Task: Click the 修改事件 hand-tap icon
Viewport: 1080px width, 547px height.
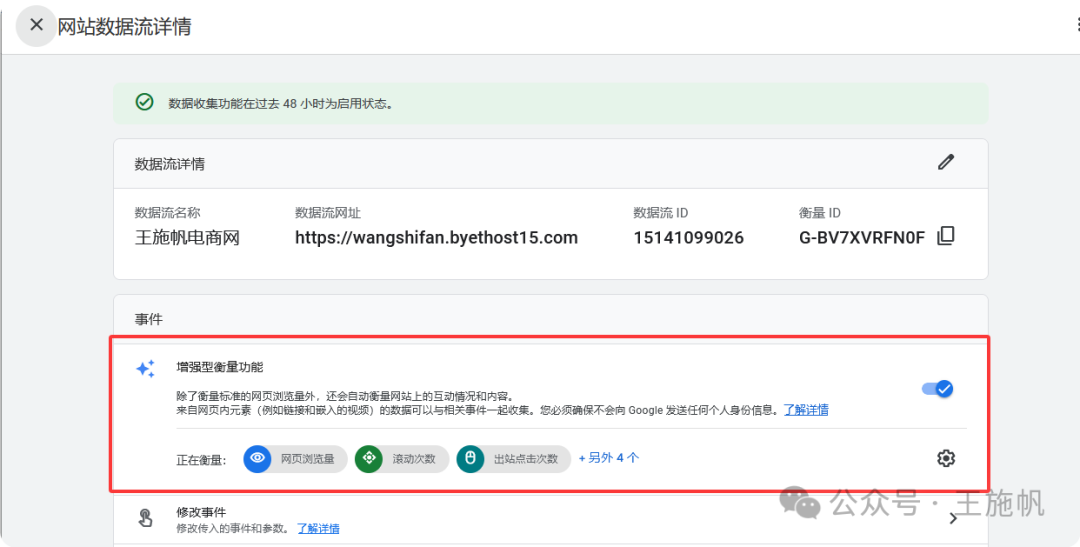Action: [145, 518]
